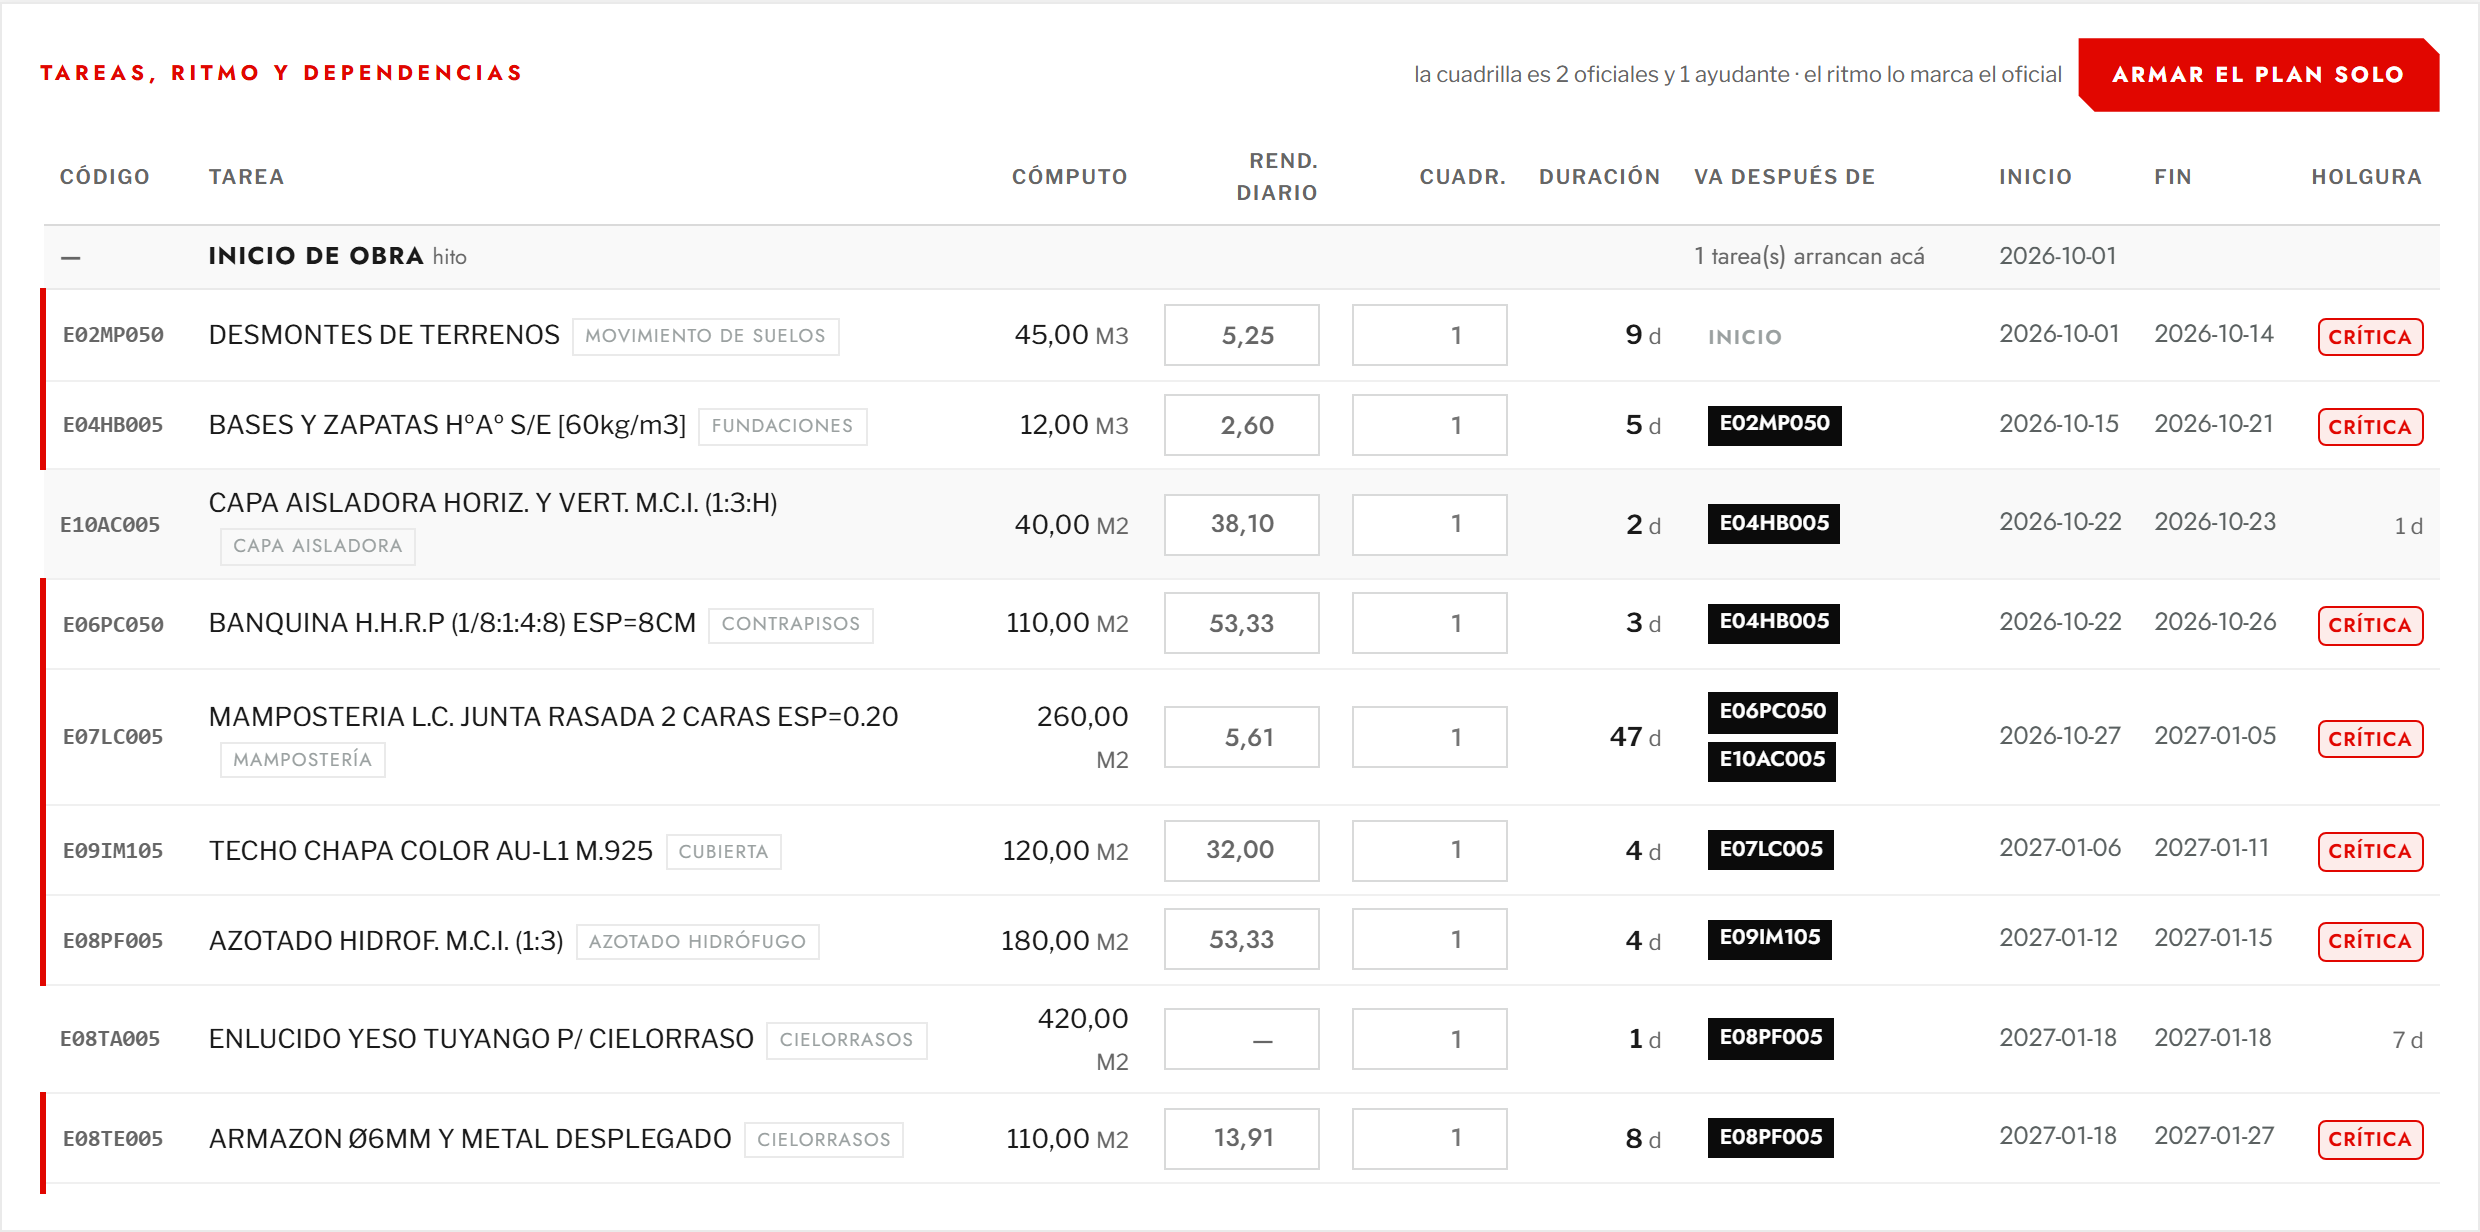
Task: Edit crew field for Mamposteria L.C. row
Action: (1429, 737)
